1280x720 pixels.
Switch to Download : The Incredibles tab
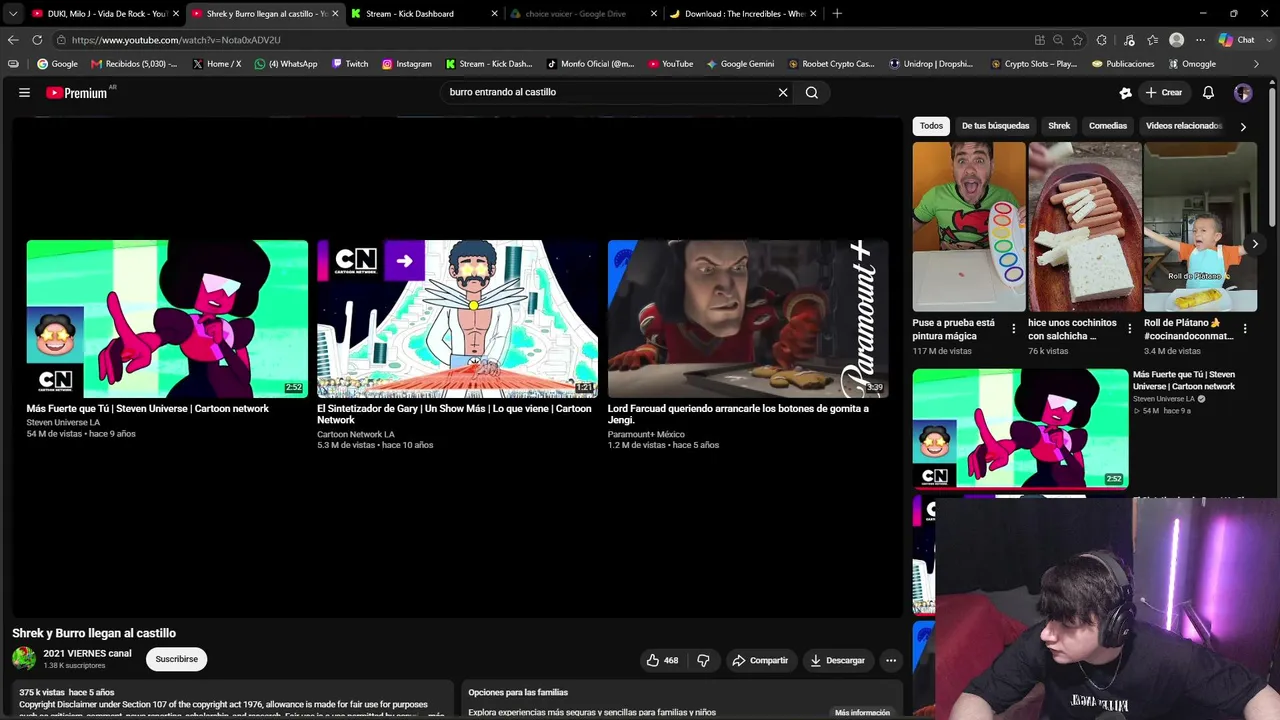741,14
